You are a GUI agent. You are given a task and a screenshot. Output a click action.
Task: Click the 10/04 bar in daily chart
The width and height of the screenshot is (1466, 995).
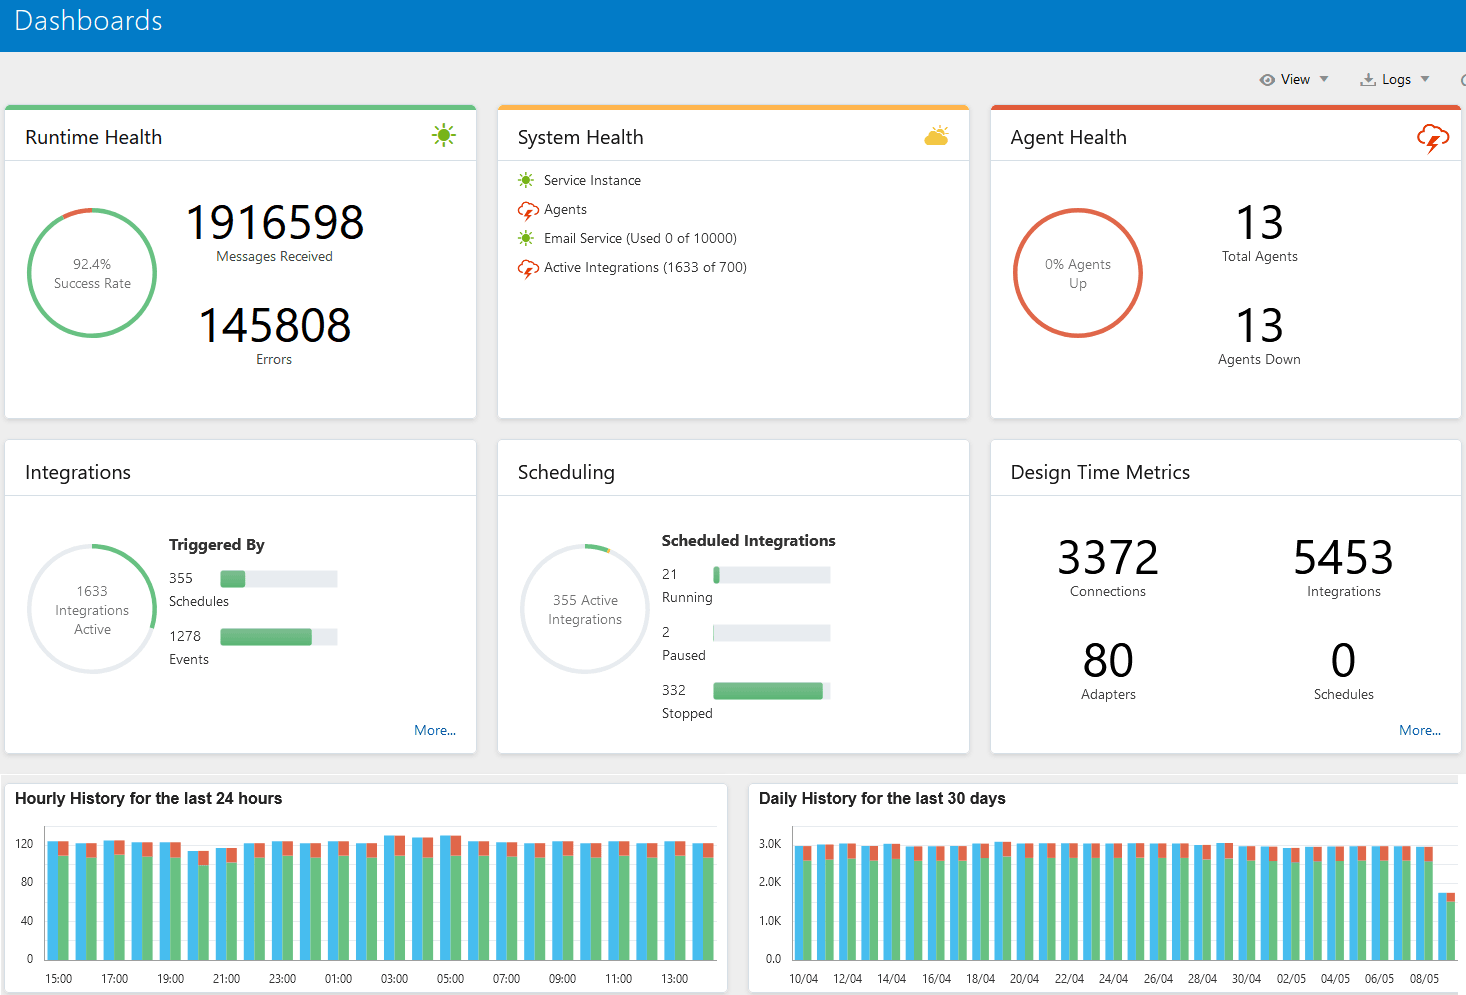tap(803, 903)
